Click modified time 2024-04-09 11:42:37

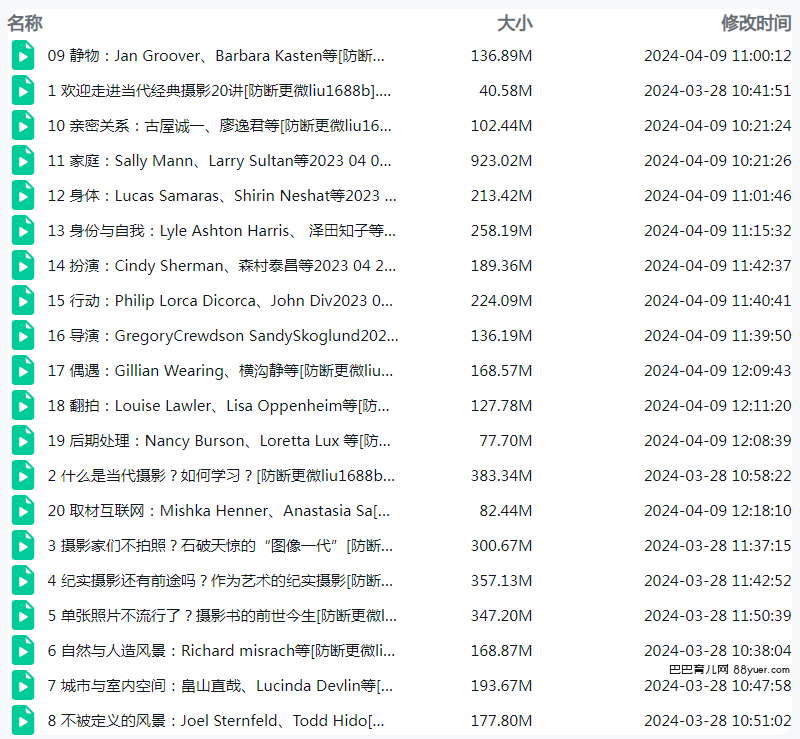718,266
